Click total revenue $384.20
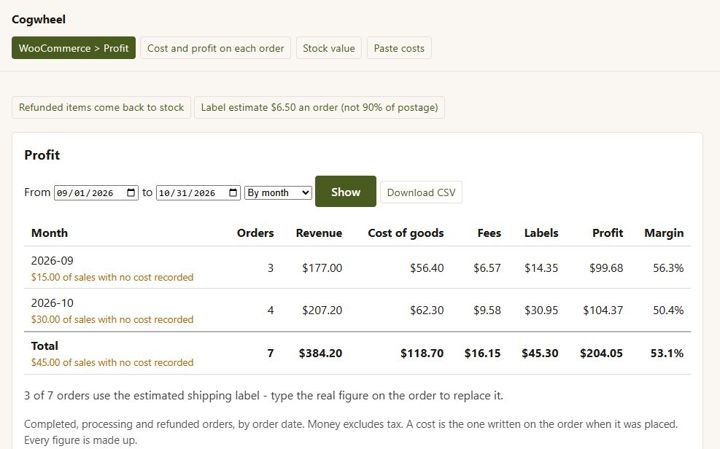Screen dimensions: 720x449 321,353
